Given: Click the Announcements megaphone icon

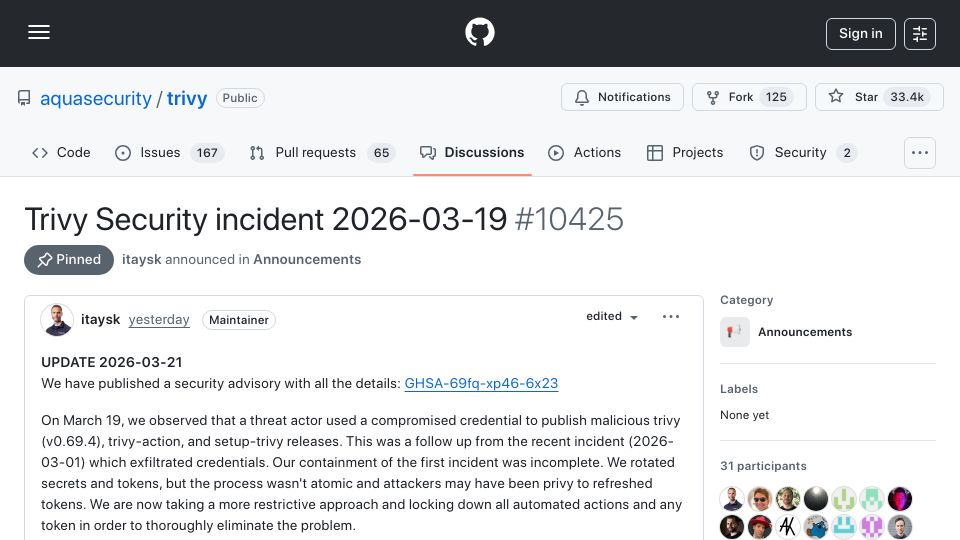Looking at the screenshot, I should pyautogui.click(x=735, y=332).
